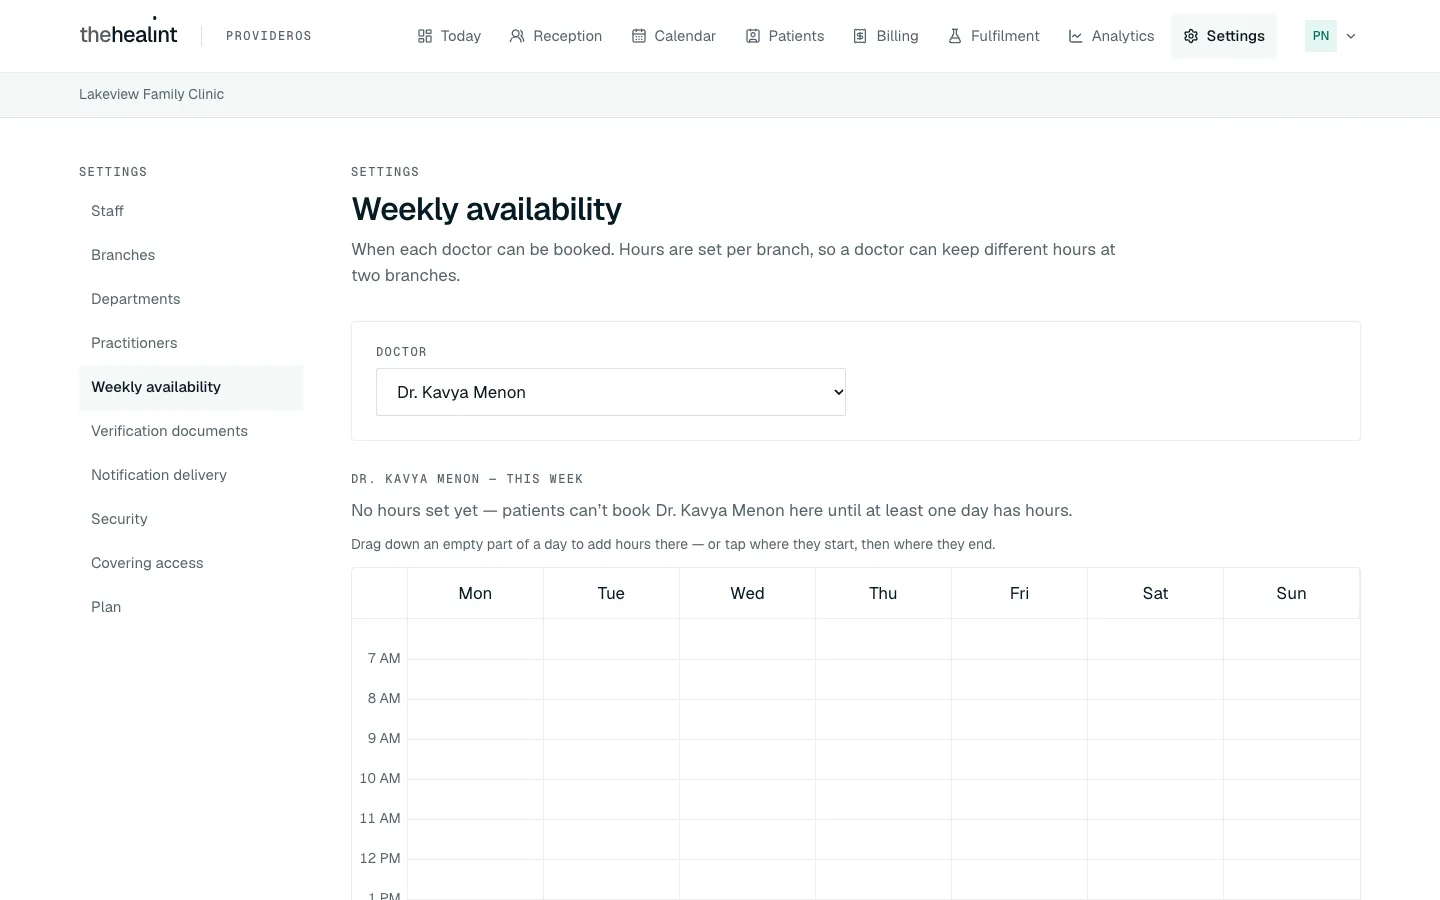Image resolution: width=1440 pixels, height=900 pixels.
Task: Click the Wed column header
Action: coord(747,593)
